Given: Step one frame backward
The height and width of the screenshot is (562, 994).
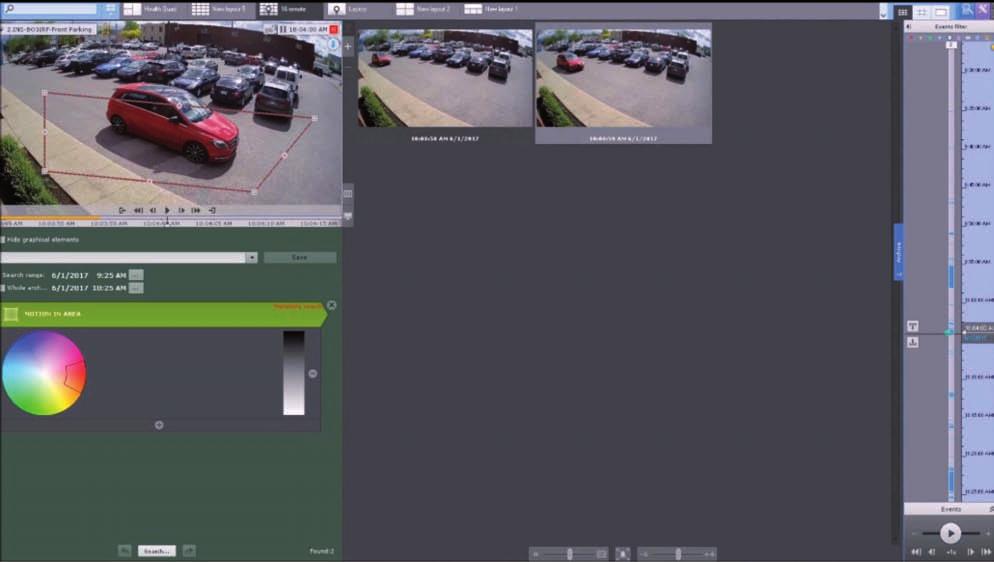Looking at the screenshot, I should (x=153, y=210).
